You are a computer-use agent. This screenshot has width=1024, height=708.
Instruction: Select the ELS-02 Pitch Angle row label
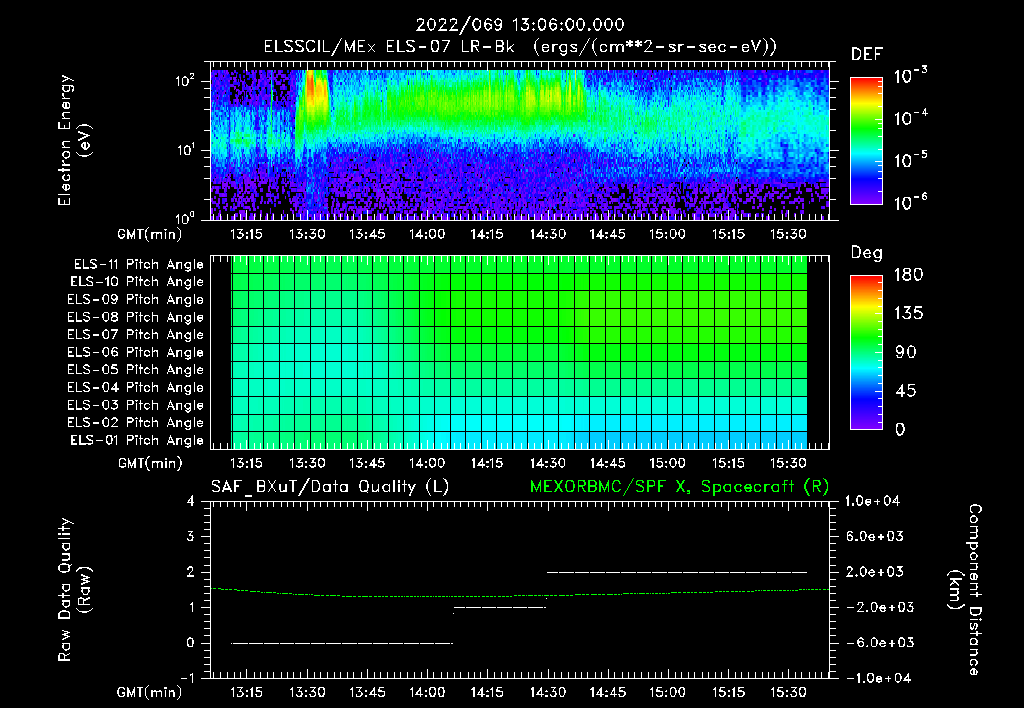point(136,423)
